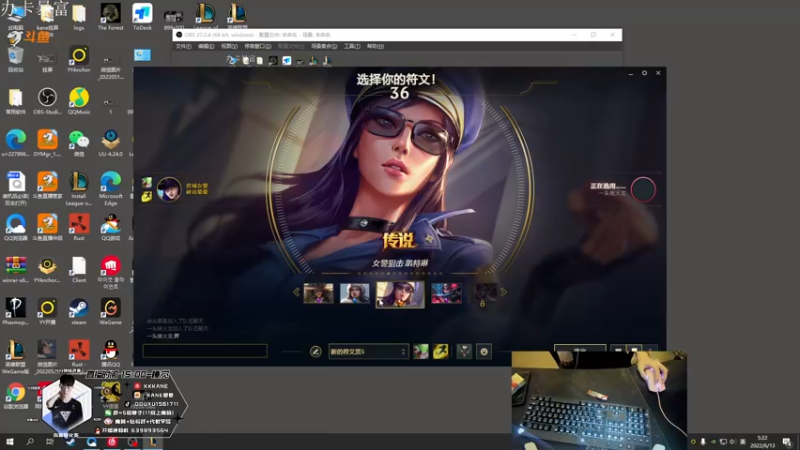Viewport: 800px width, 450px height.
Task: Edit the current rune page with pencil icon
Action: tap(315, 352)
